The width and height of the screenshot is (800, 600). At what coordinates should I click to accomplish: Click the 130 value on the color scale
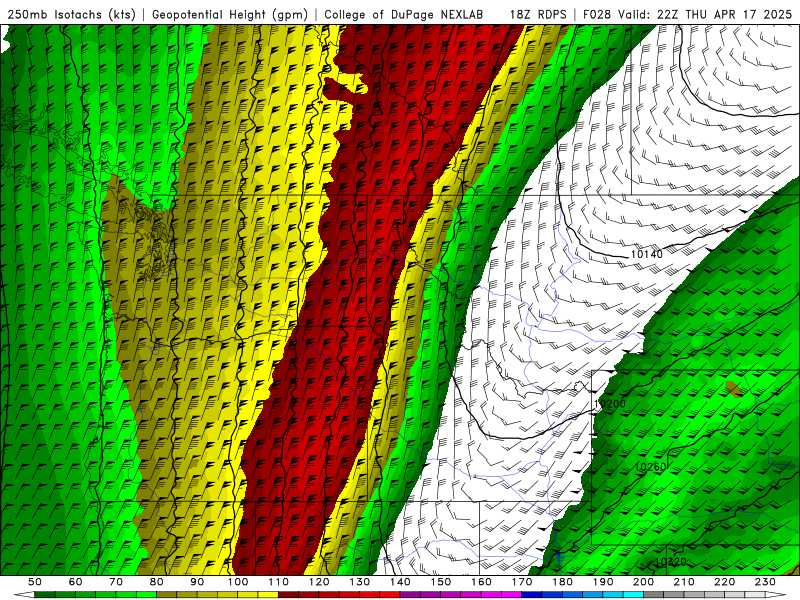click(x=360, y=582)
